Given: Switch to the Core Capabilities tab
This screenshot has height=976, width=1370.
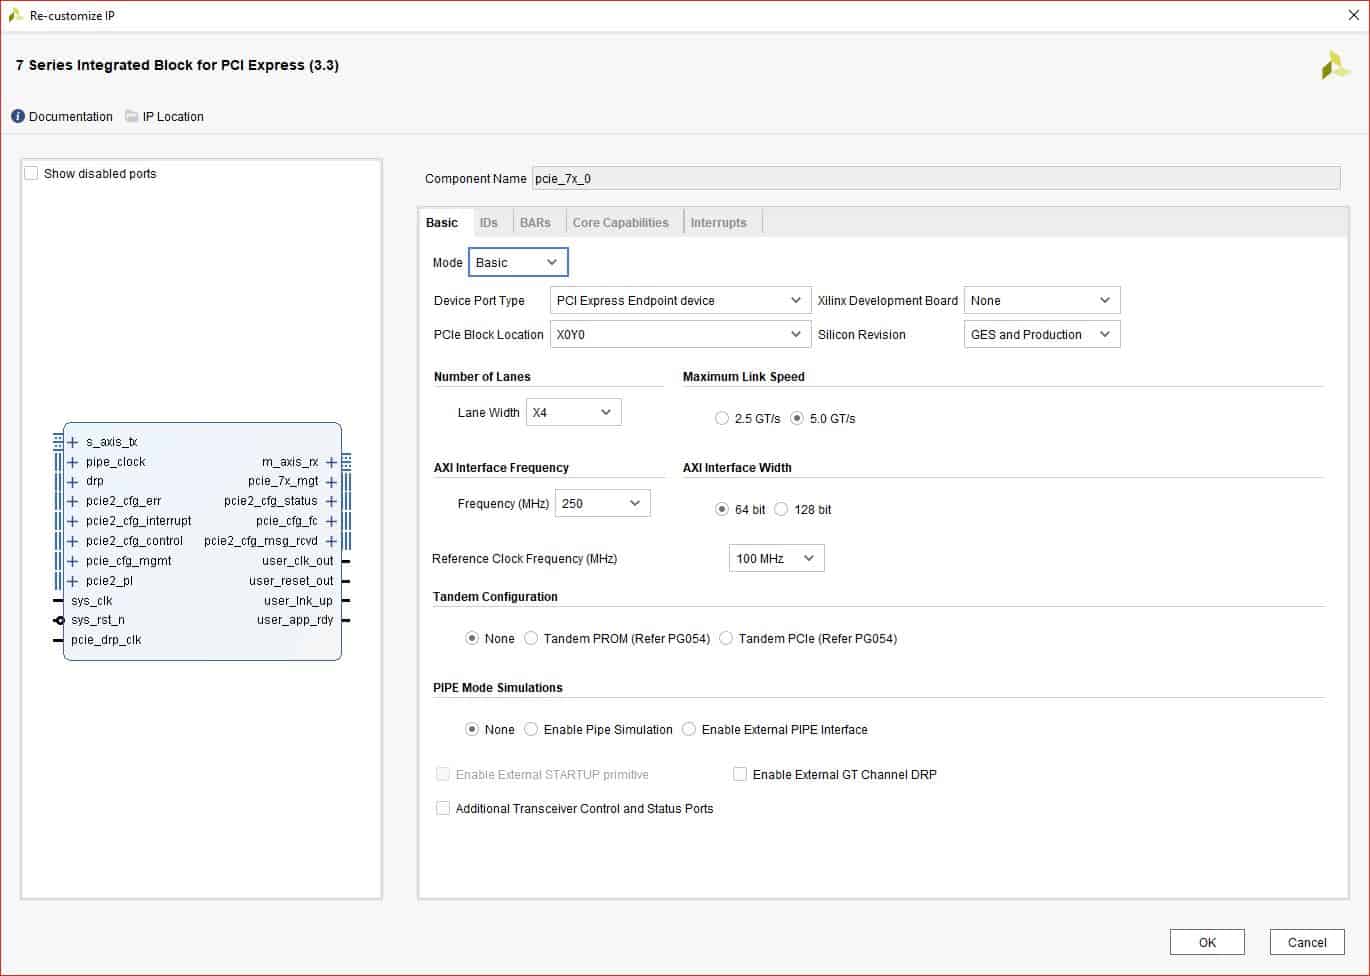Looking at the screenshot, I should click(x=620, y=223).
